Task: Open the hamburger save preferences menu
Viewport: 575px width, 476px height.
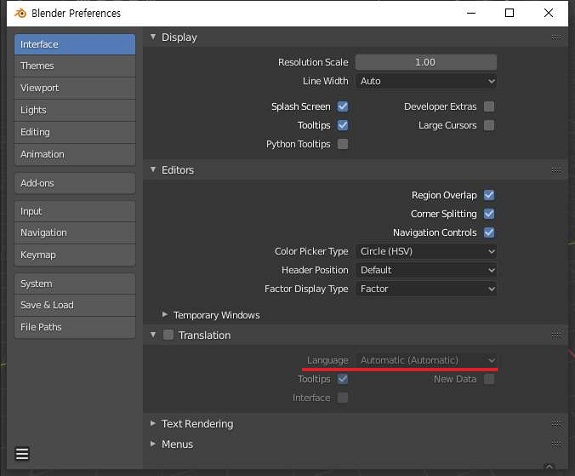Action: pos(22,454)
